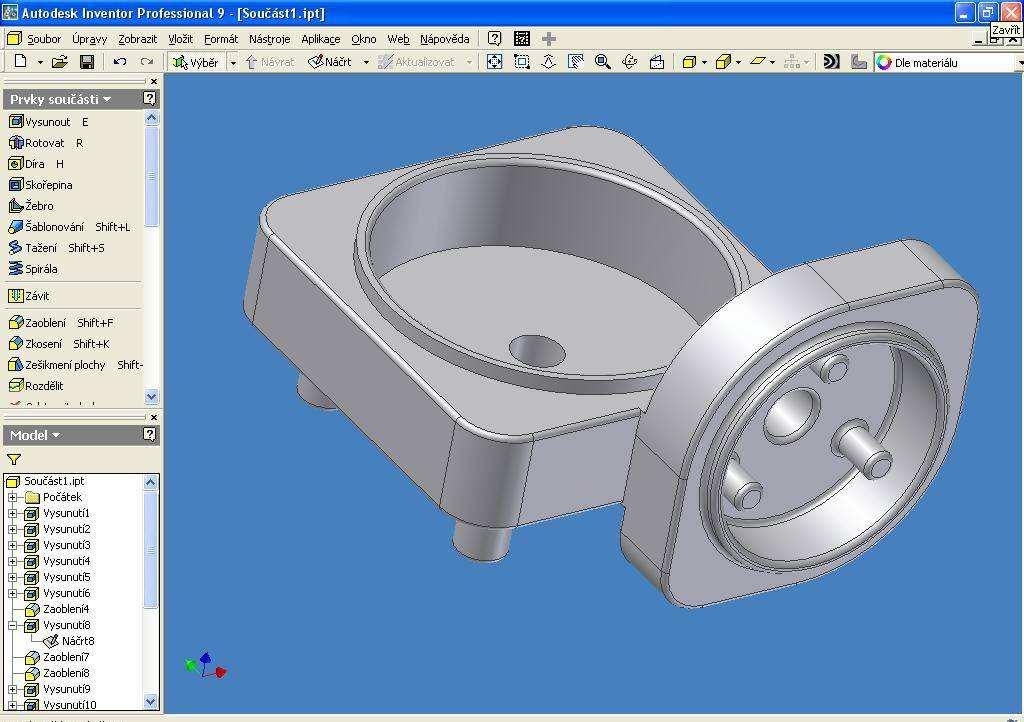
Task: Select the Zaoblení fillet tool
Action: point(60,322)
